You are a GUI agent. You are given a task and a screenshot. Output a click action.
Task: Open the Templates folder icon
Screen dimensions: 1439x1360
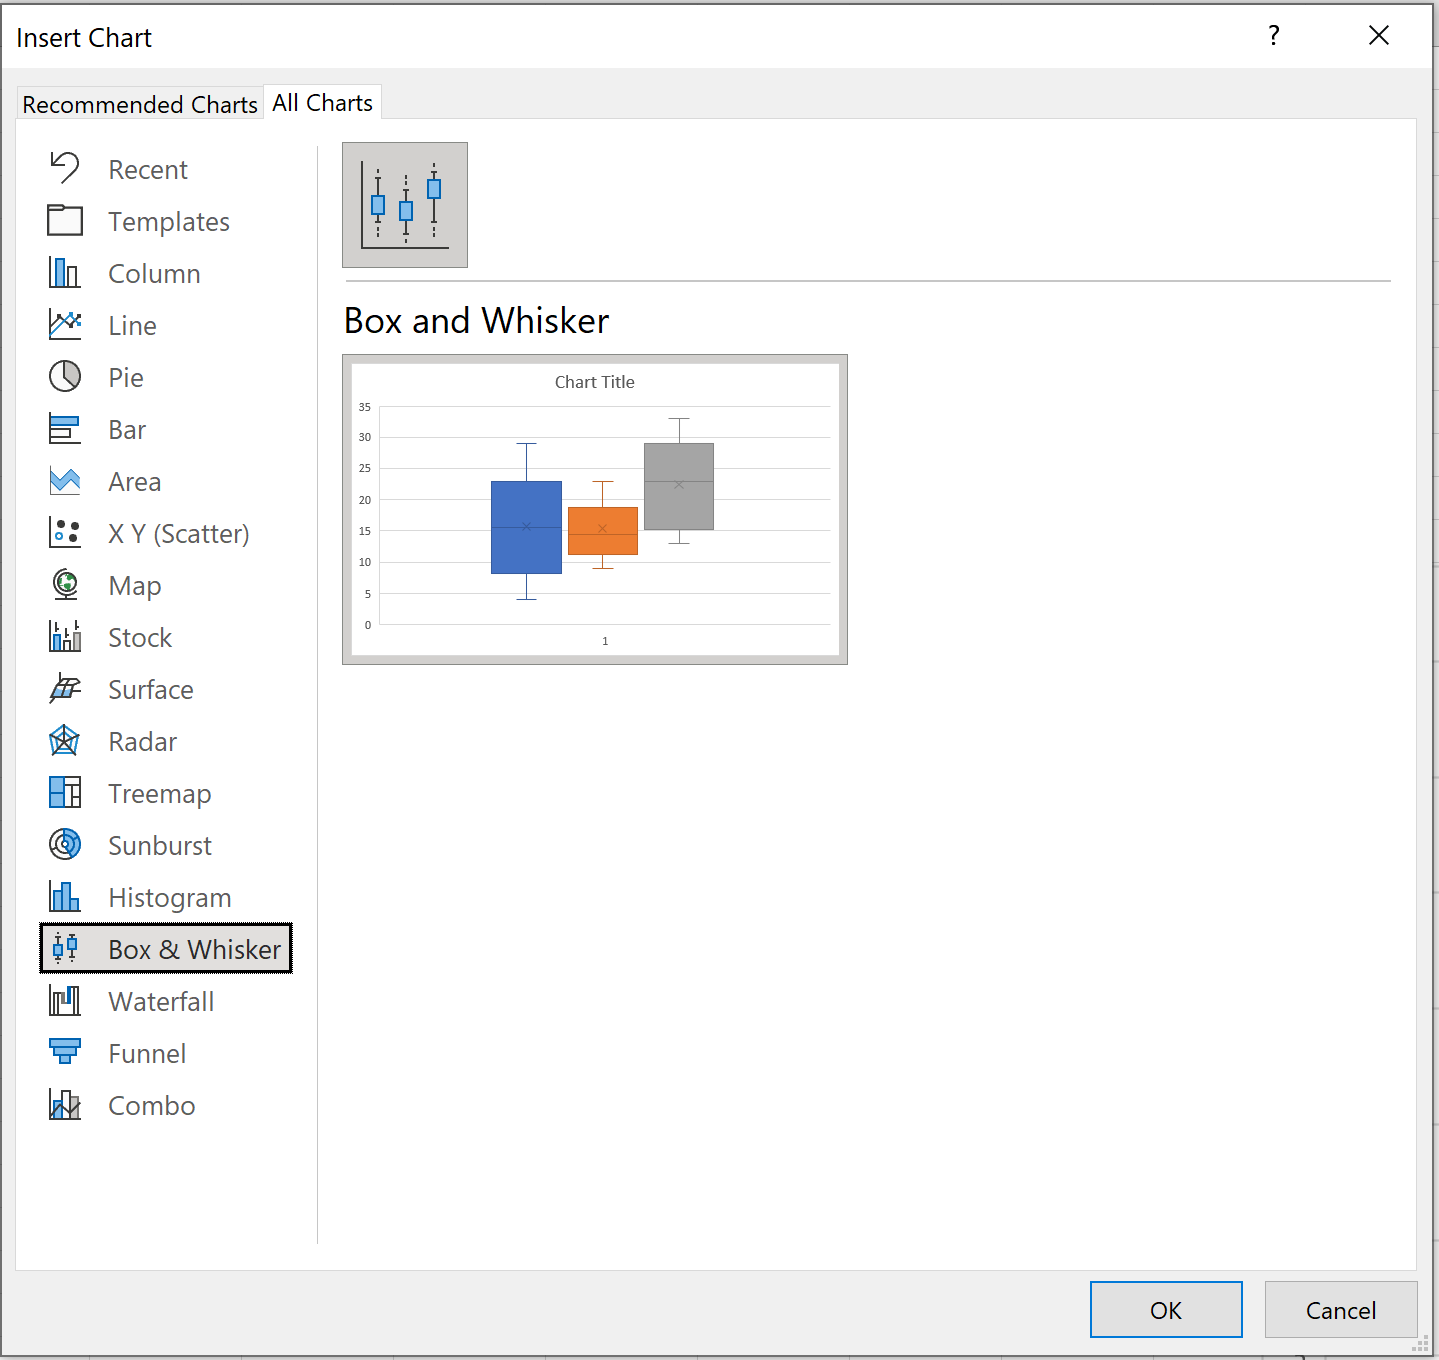tap(65, 220)
